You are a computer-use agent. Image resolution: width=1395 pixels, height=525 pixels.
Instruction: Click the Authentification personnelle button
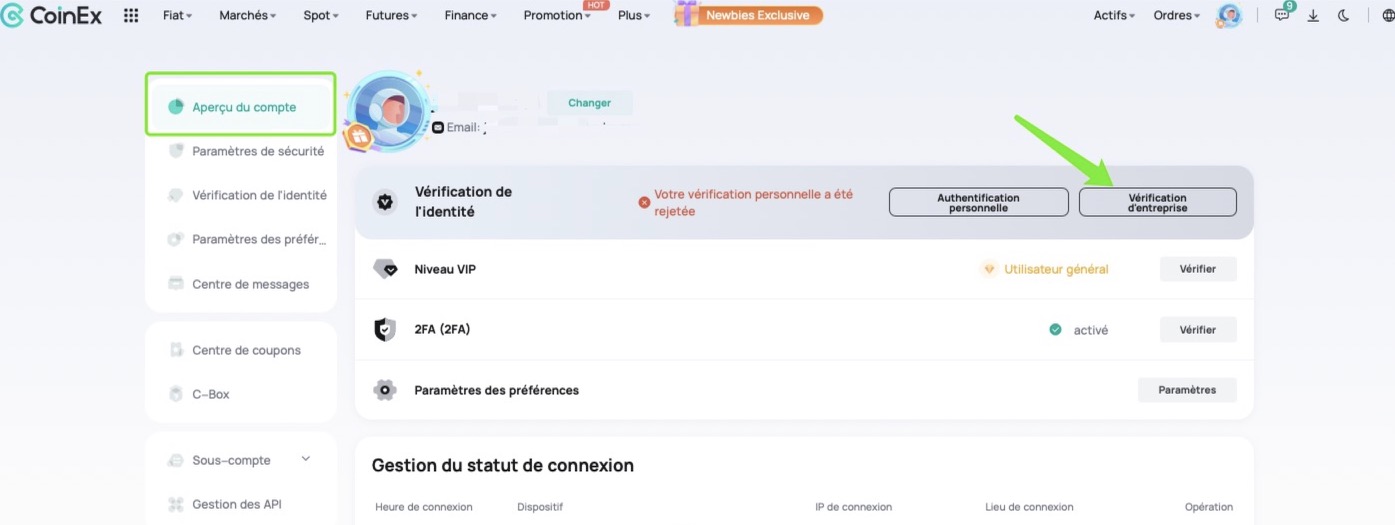click(x=978, y=202)
